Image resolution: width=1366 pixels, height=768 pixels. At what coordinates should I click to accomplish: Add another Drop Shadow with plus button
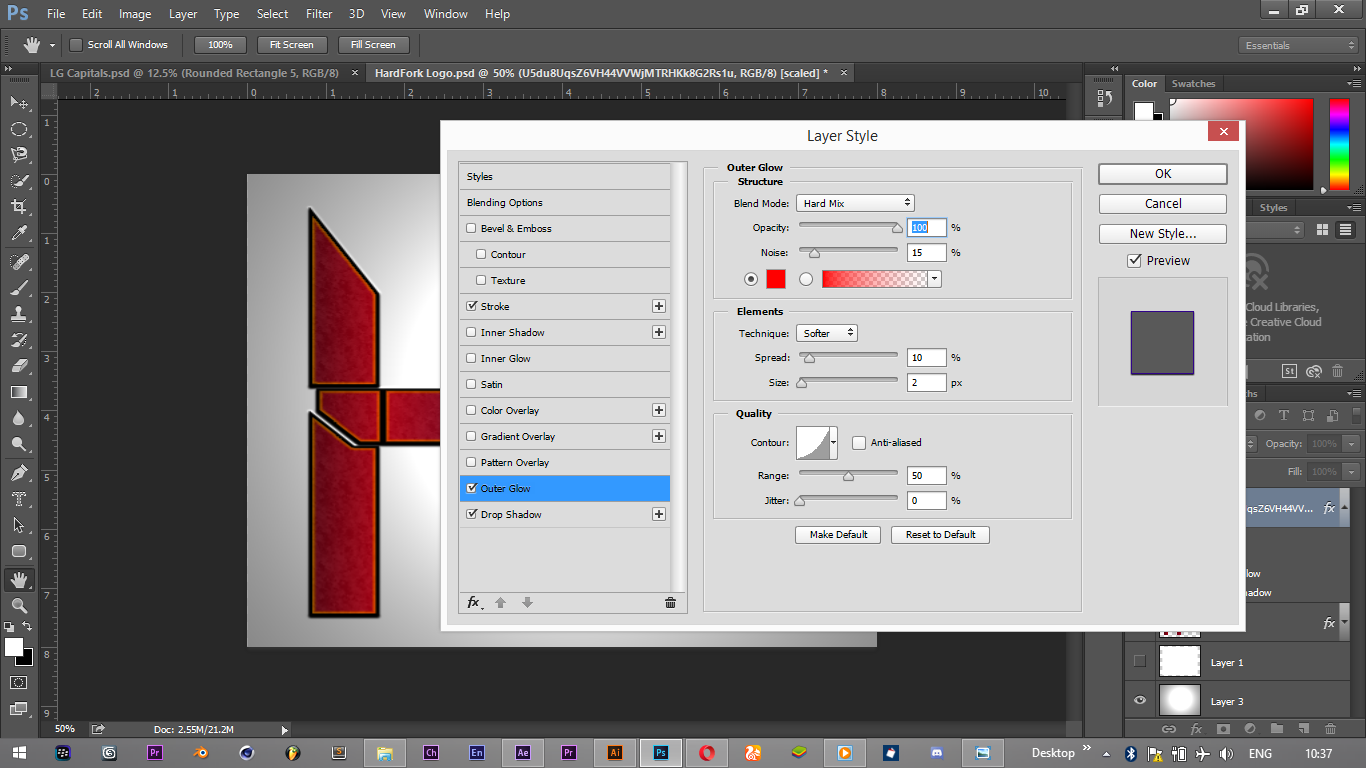[x=658, y=514]
